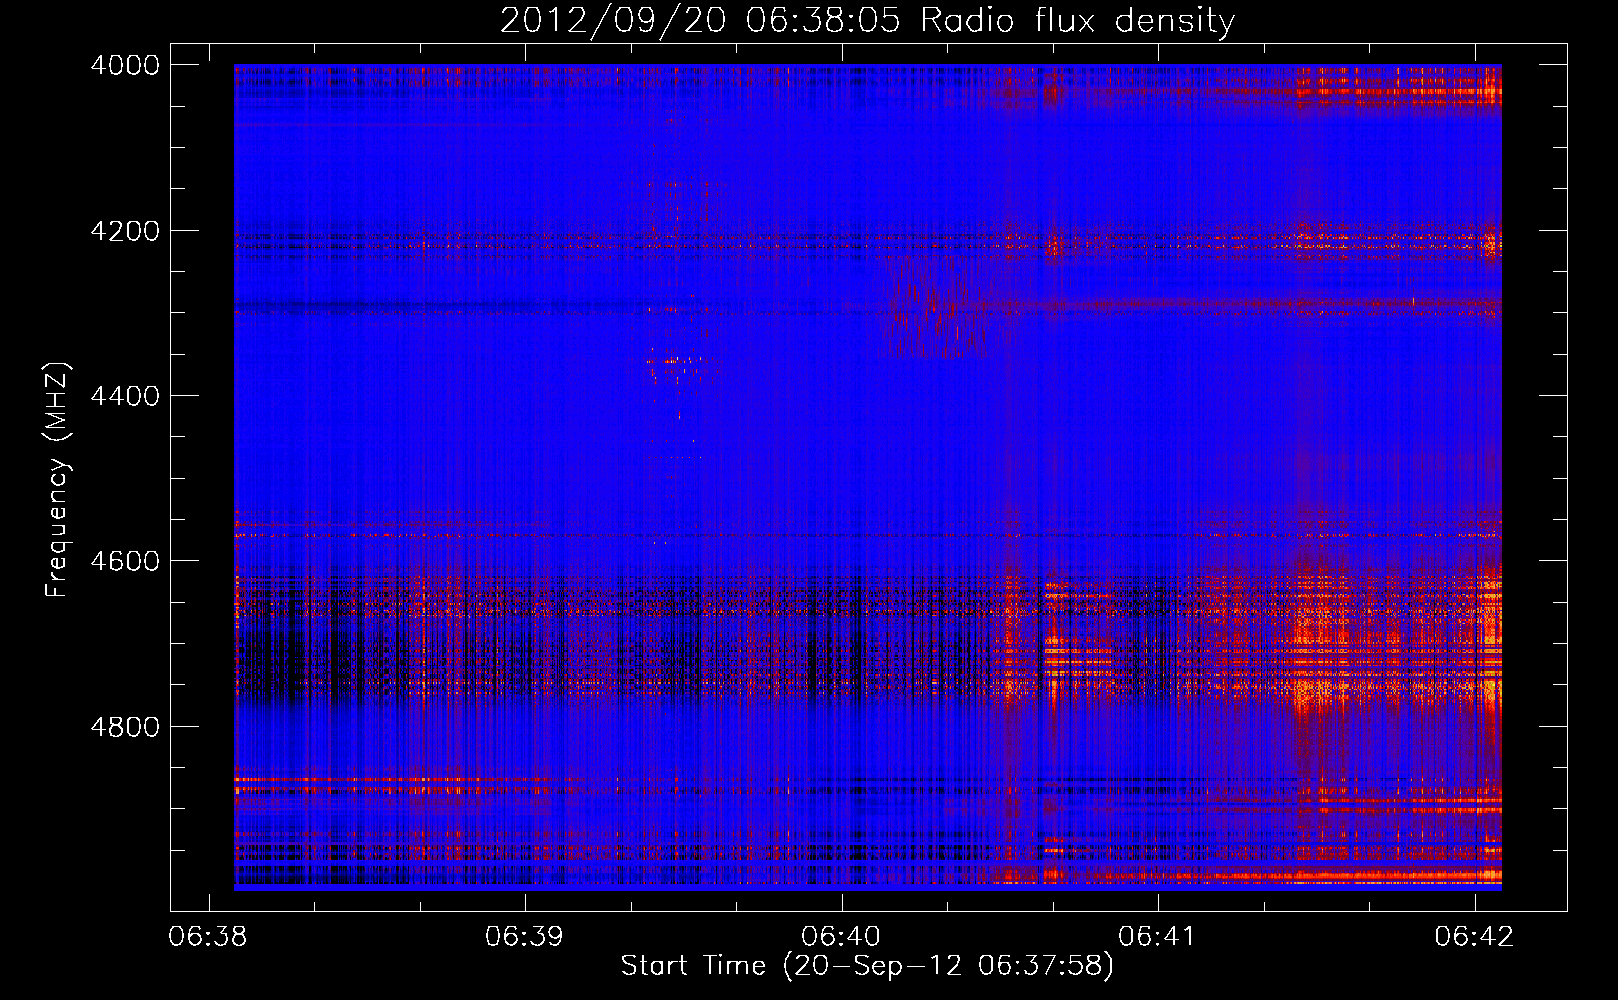The image size is (1618, 1000).
Task: Click the '06:41' time axis label
Action: 1157,937
